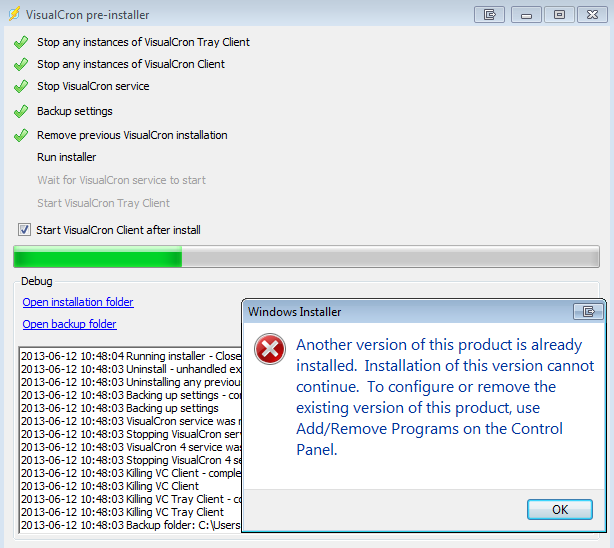This screenshot has height=548, width=614.
Task: Maximize the VisualCron pre-installer window
Action: point(559,15)
